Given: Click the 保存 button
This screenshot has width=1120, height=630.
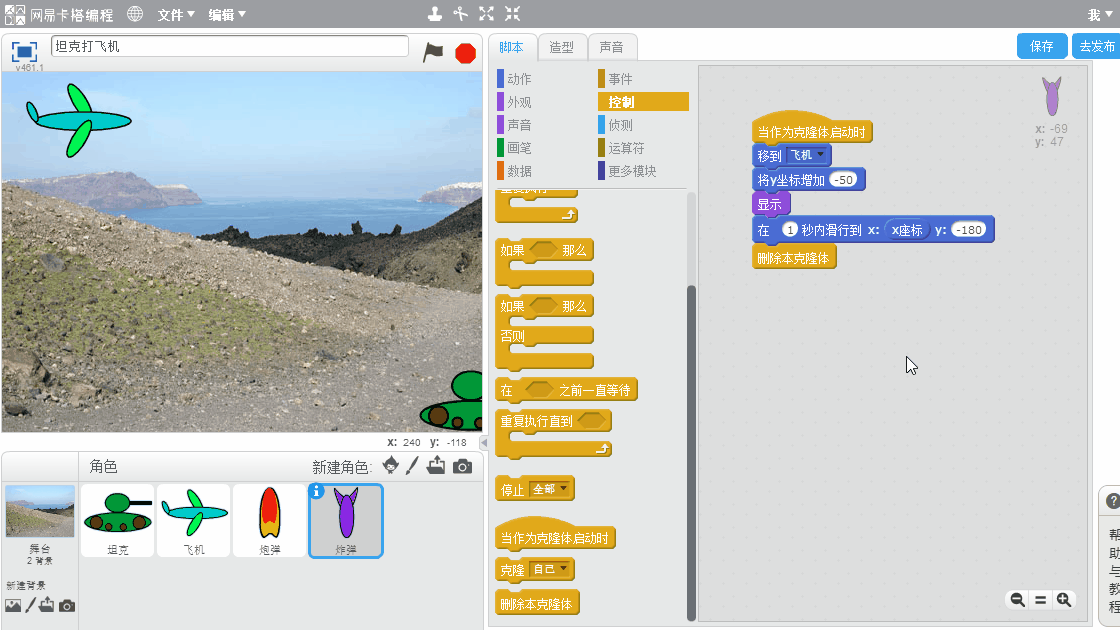Looking at the screenshot, I should (1041, 46).
